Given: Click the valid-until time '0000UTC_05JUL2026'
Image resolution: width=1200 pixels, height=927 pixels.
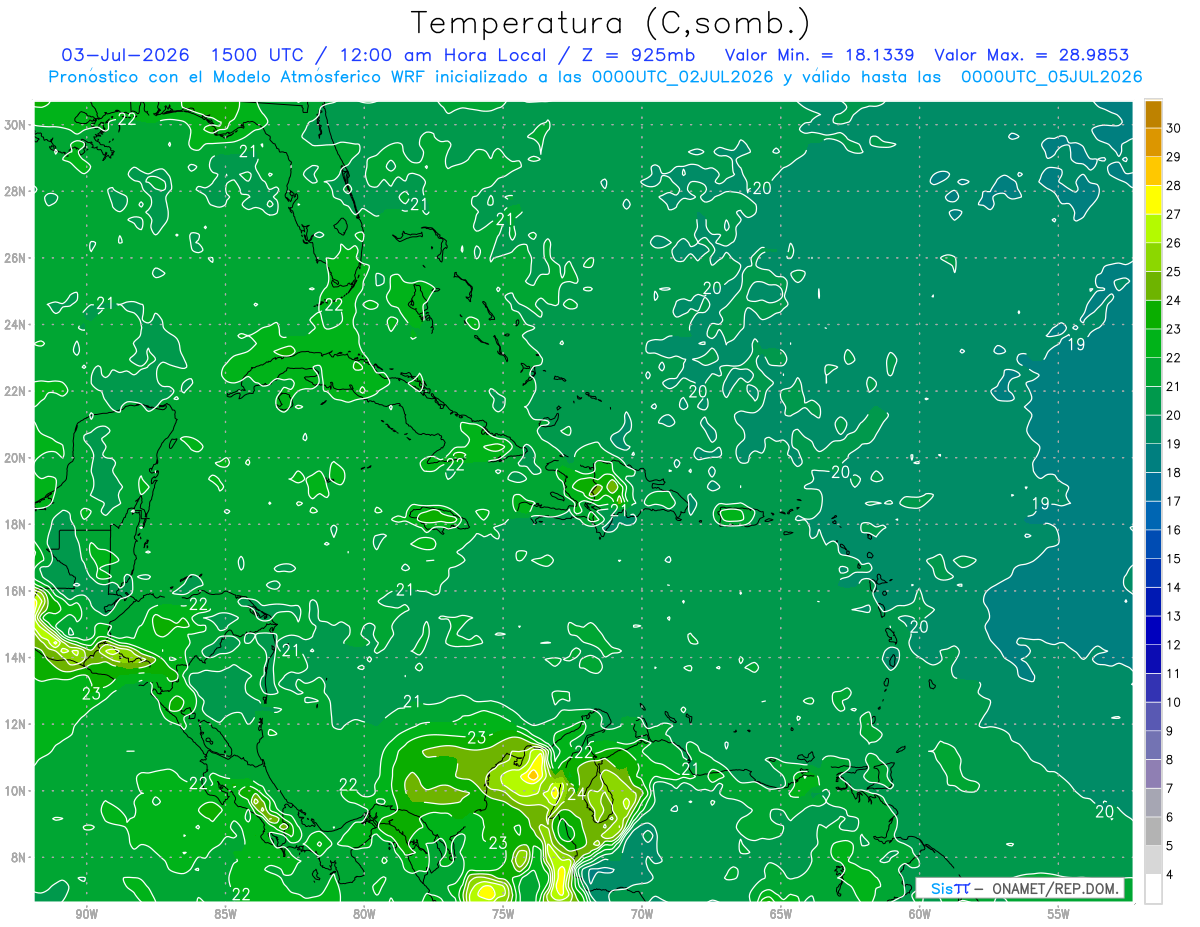Looking at the screenshot, I should 1051,77.
